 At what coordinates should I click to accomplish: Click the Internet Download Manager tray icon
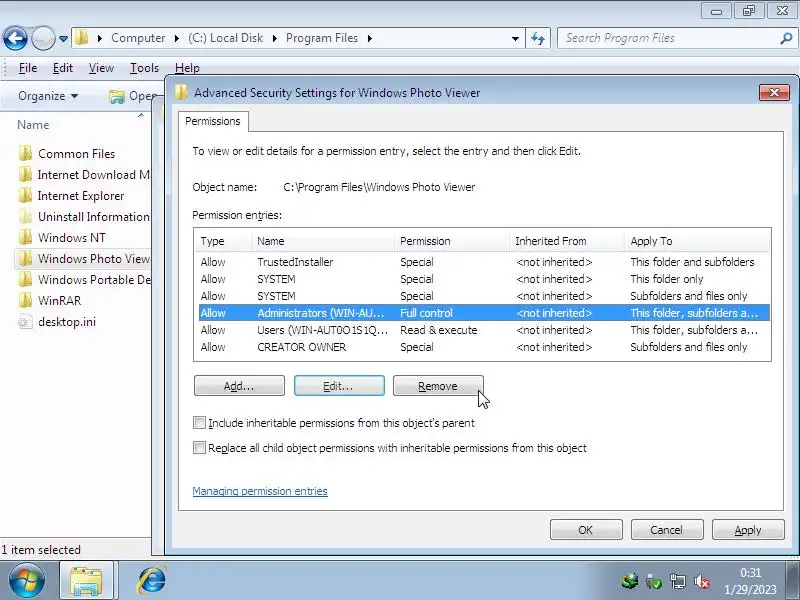pyautogui.click(x=631, y=581)
